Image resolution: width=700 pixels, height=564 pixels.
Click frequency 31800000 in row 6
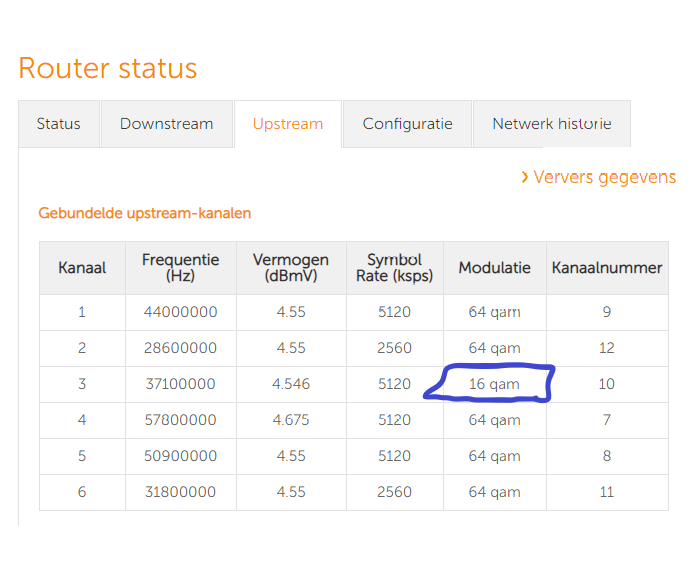click(180, 492)
